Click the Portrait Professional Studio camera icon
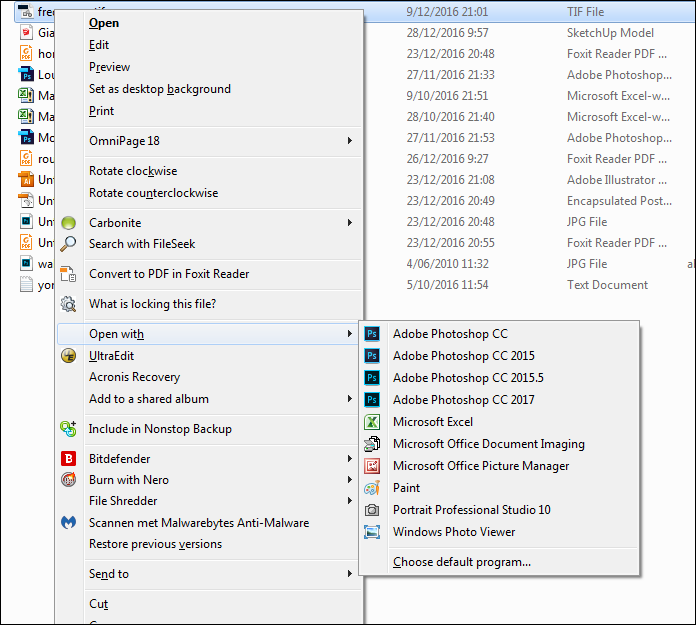Screen dimensions: 696x625 372,510
